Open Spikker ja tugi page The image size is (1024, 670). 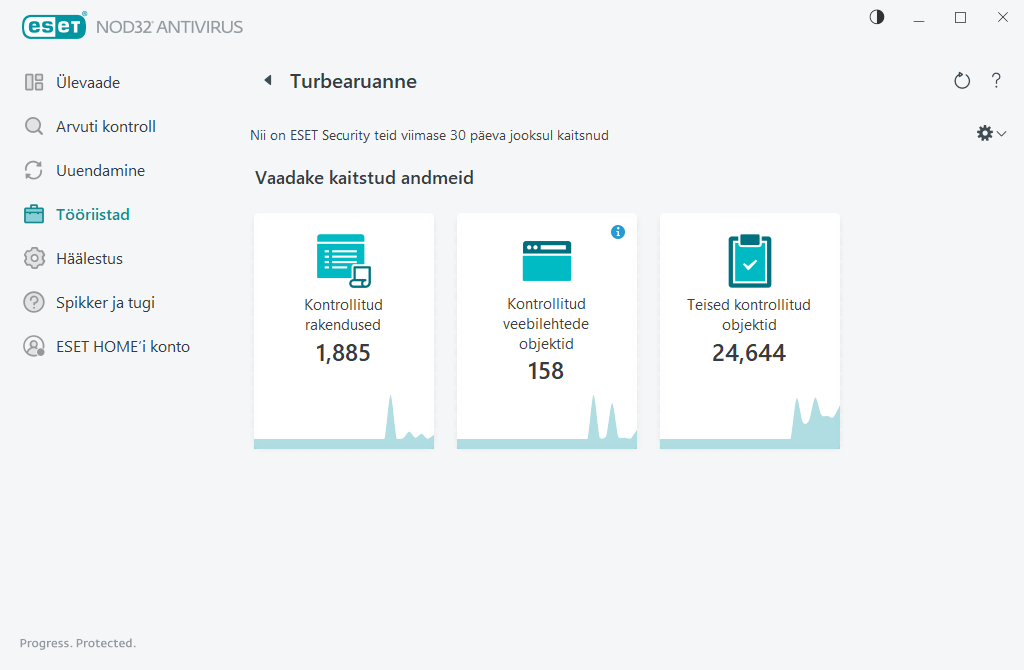[105, 303]
